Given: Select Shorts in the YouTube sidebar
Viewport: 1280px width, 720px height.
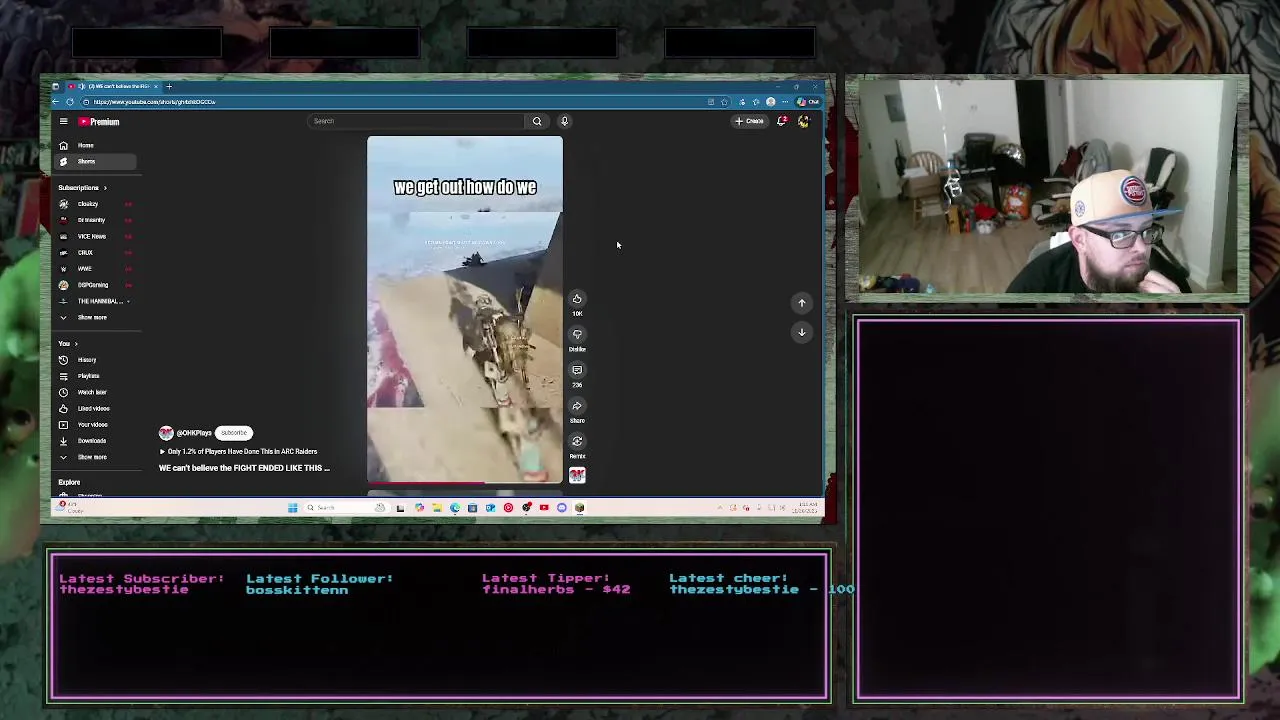Looking at the screenshot, I should (x=95, y=162).
